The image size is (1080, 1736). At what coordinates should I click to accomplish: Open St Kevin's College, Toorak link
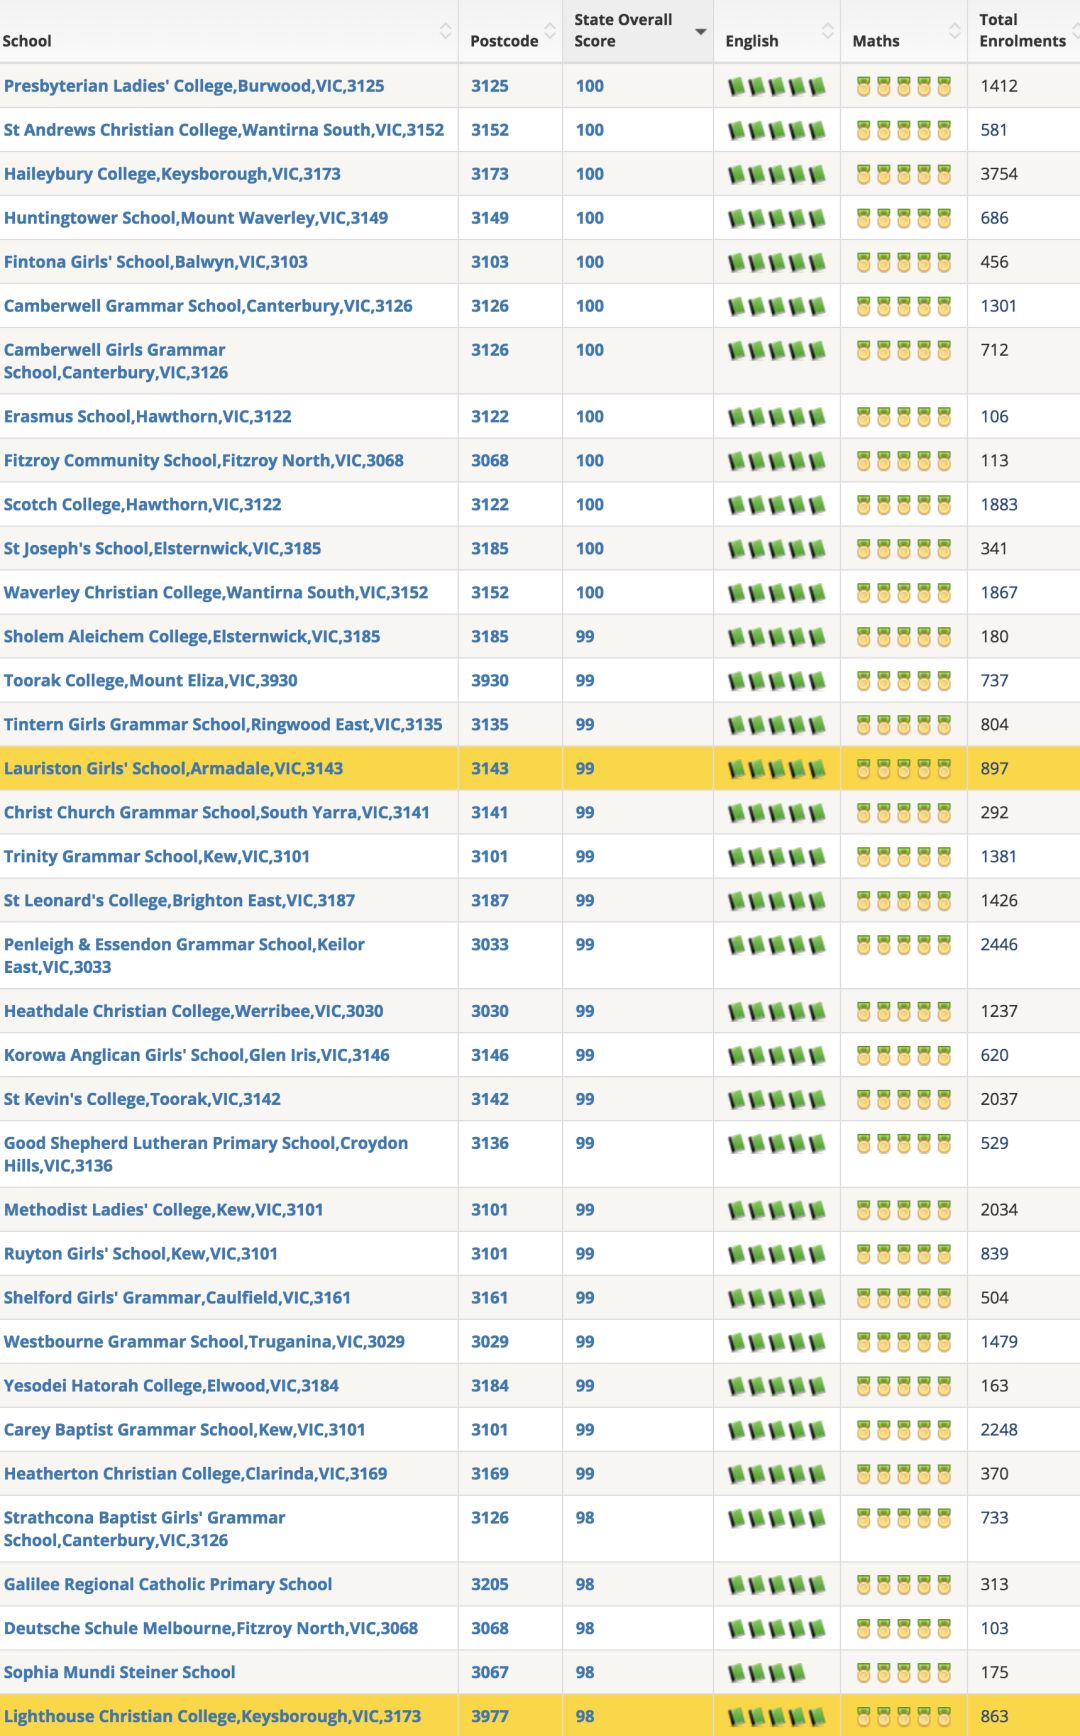(x=142, y=1099)
